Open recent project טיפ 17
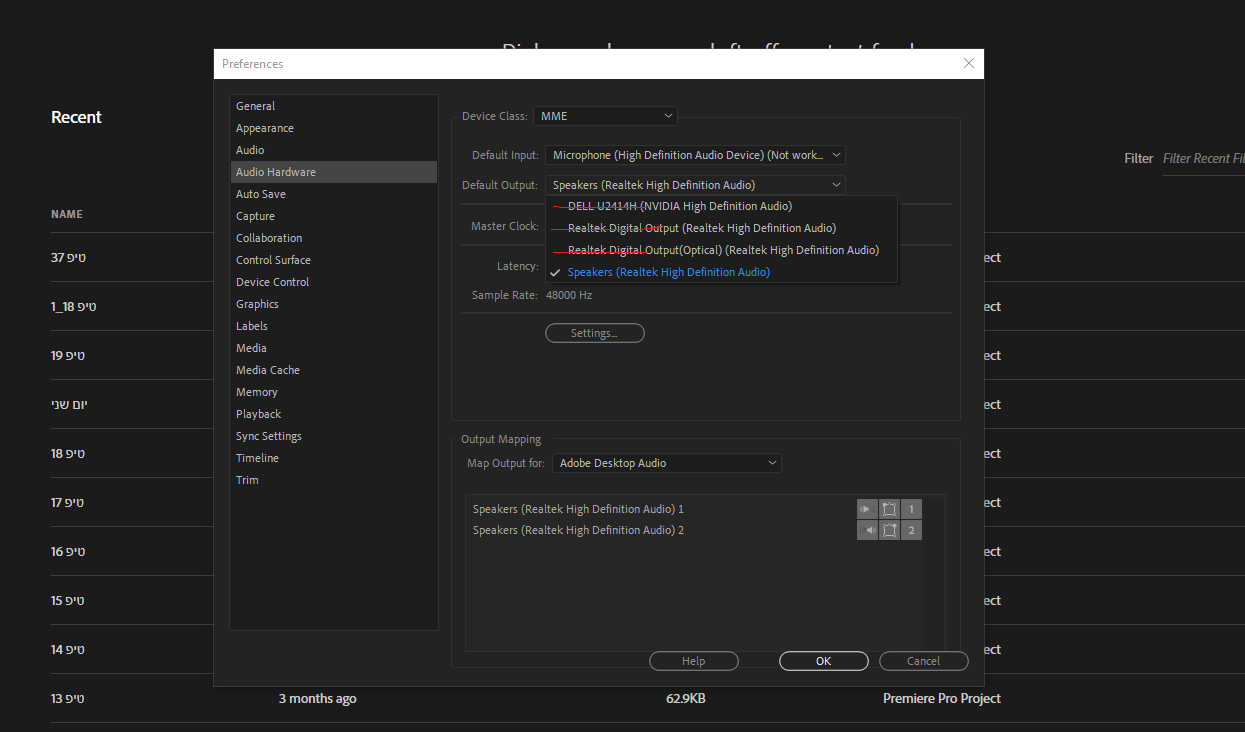Viewport: 1245px width, 732px height. pos(68,503)
